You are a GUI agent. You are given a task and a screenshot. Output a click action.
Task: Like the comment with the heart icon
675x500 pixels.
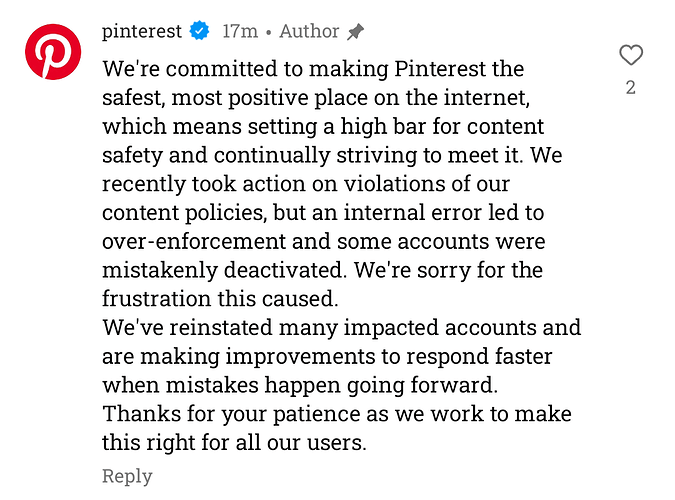pyautogui.click(x=631, y=55)
